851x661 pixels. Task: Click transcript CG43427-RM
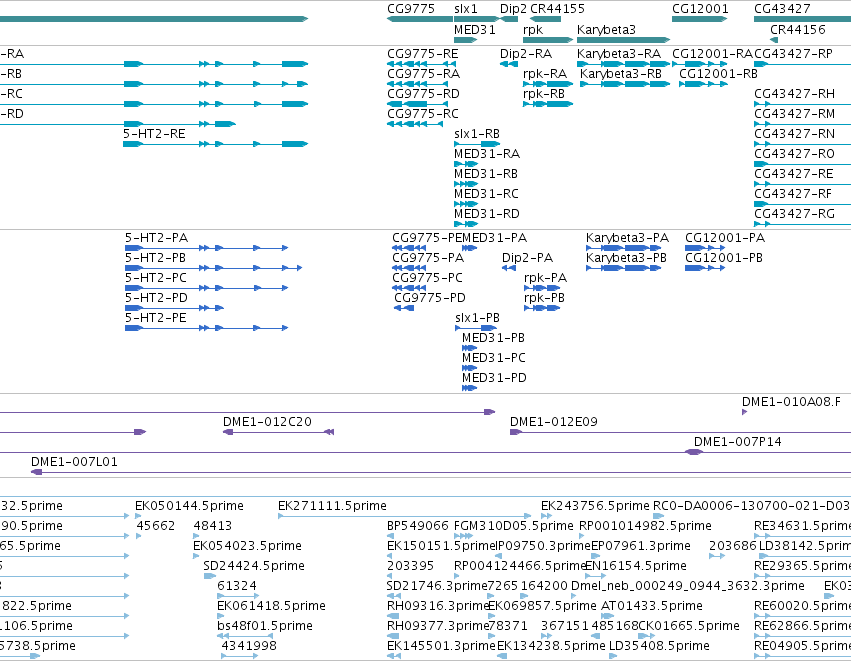pyautogui.click(x=802, y=124)
